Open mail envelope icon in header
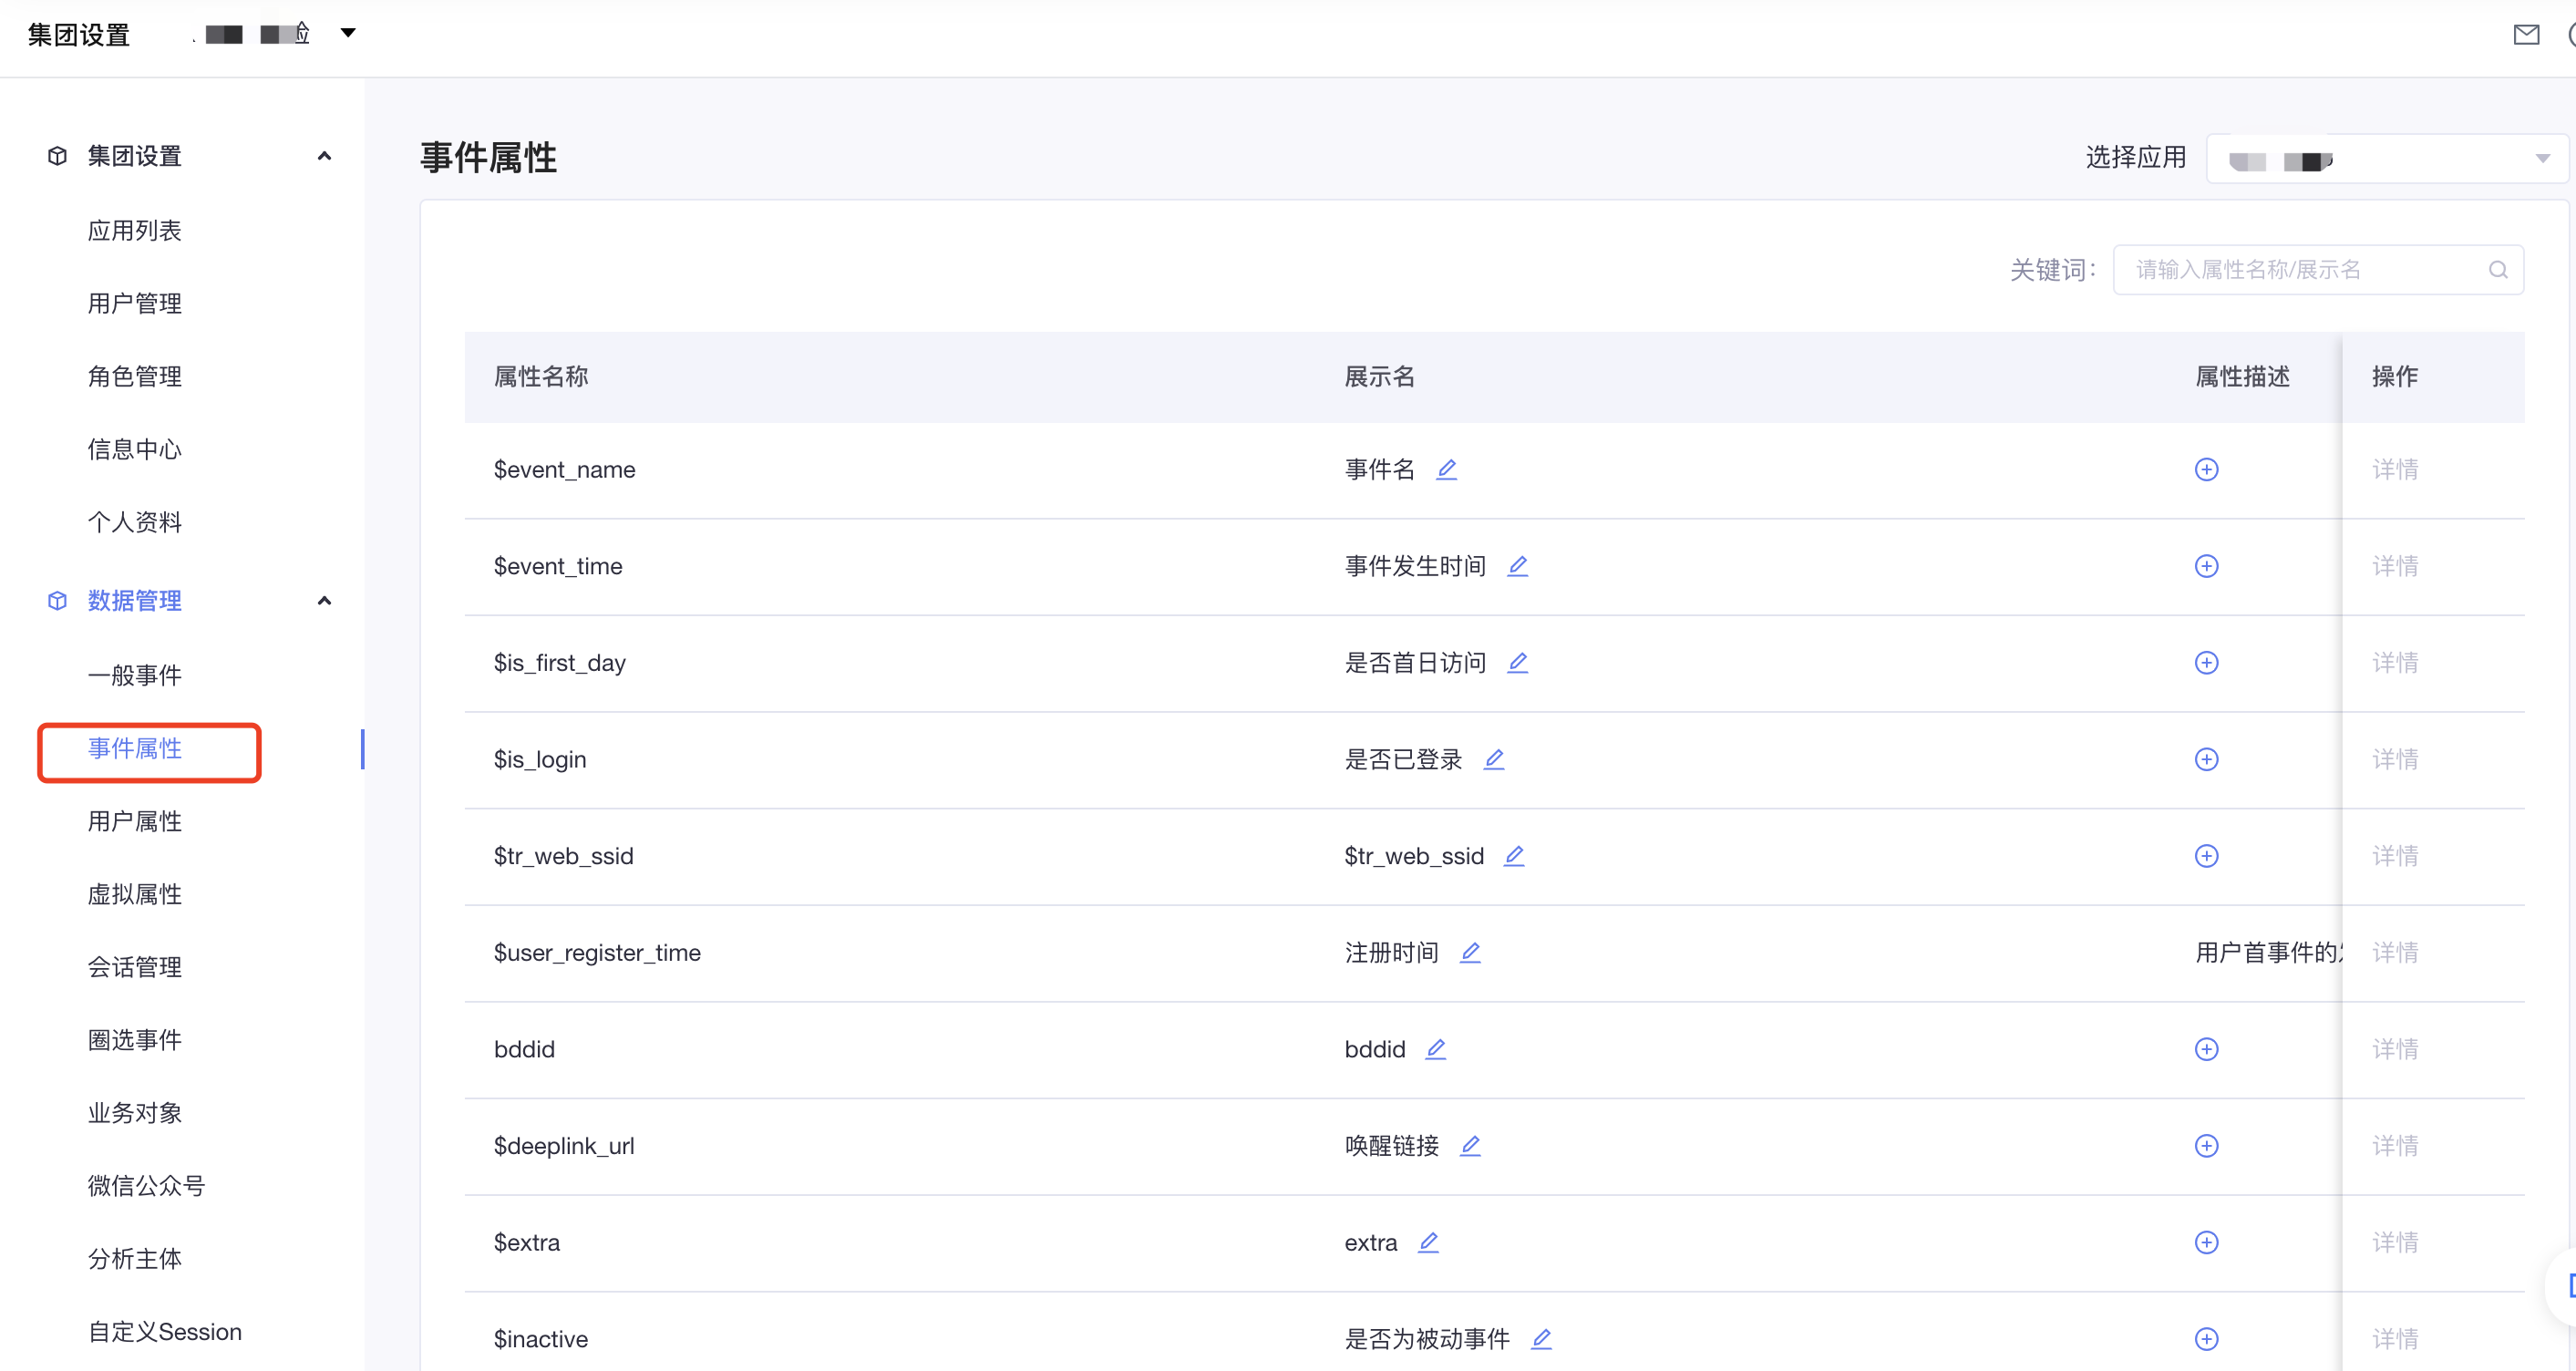This screenshot has width=2576, height=1371. (2526, 35)
